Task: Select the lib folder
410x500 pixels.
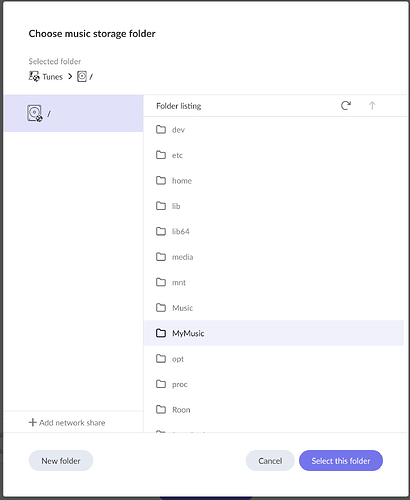Action: pyautogui.click(x=274, y=206)
